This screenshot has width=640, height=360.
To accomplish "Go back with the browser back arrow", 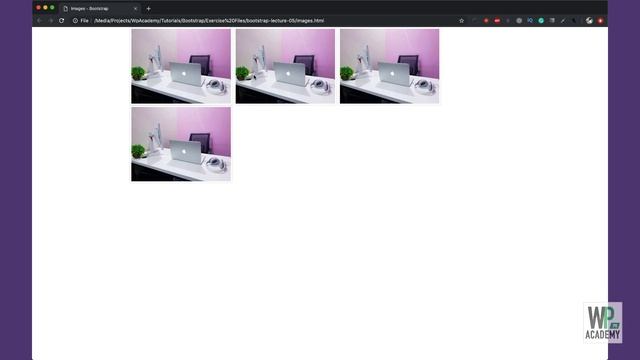I will 40,20.
